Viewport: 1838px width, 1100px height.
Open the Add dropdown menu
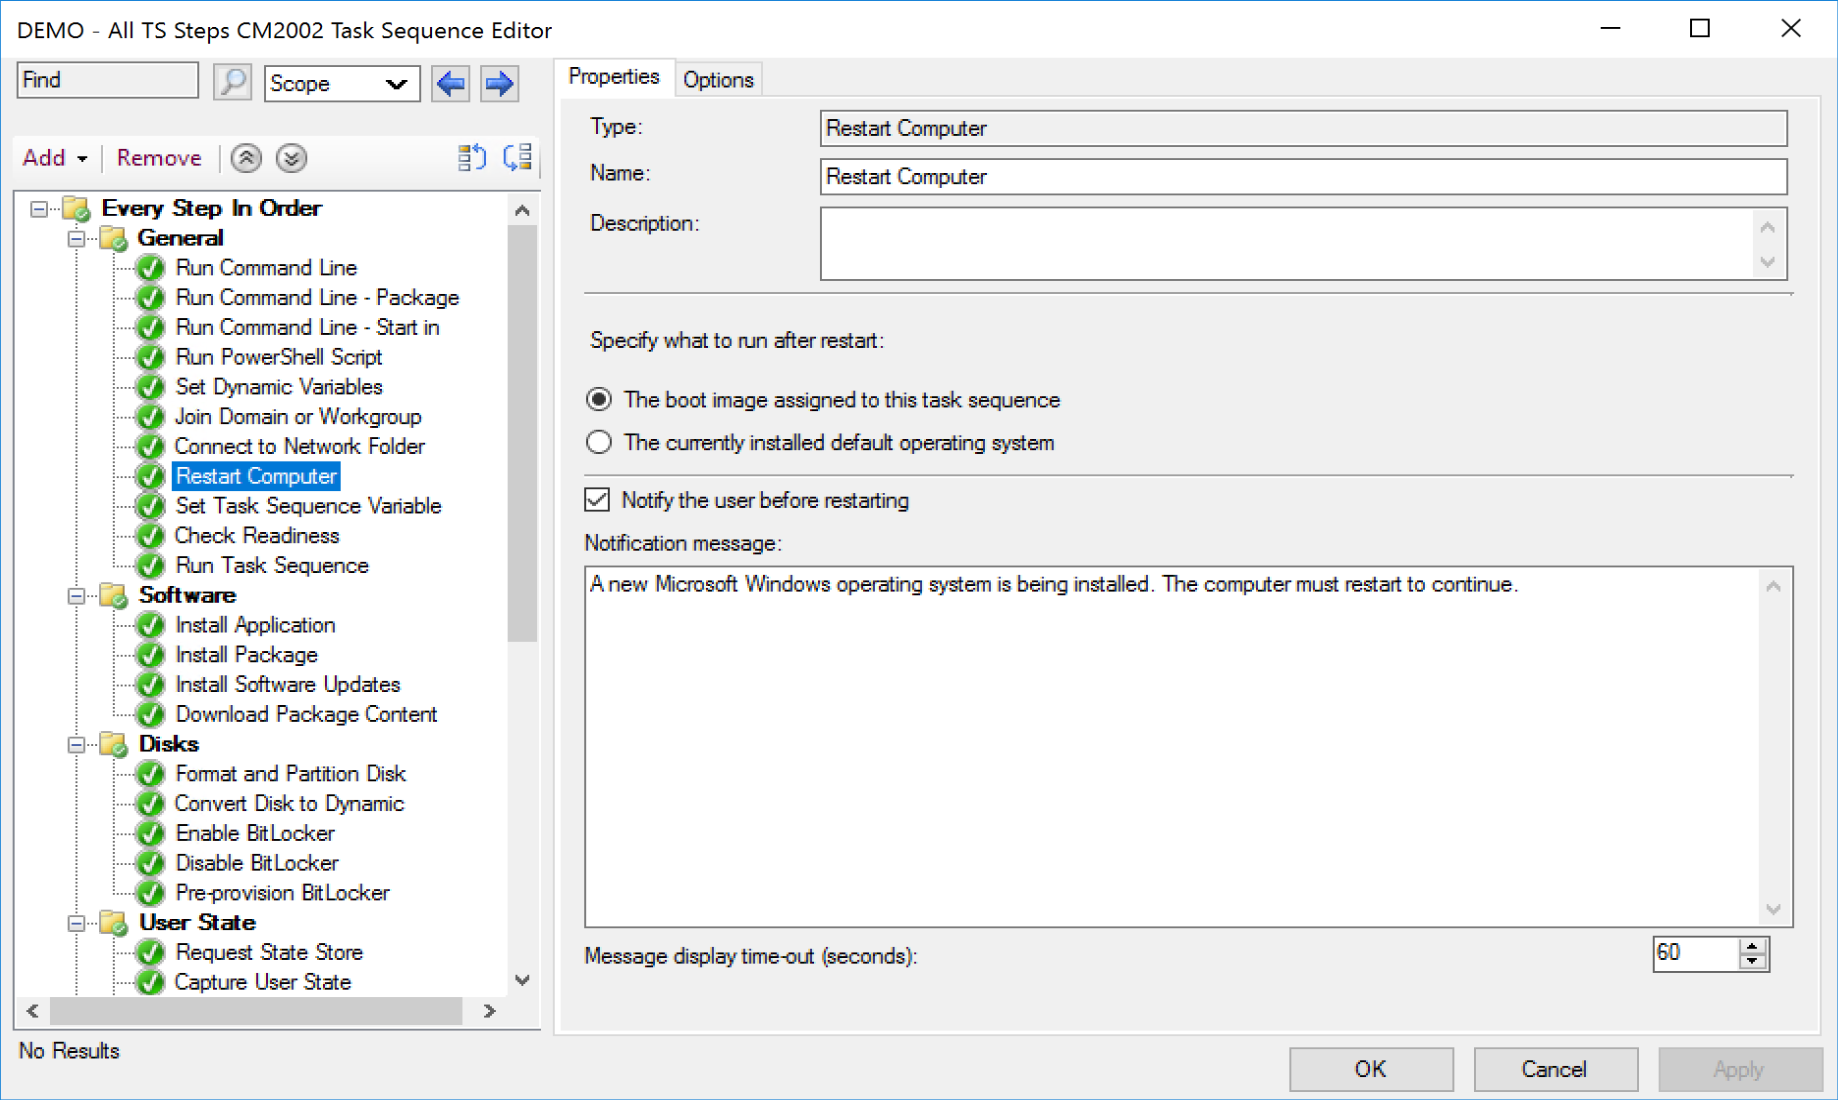click(55, 158)
